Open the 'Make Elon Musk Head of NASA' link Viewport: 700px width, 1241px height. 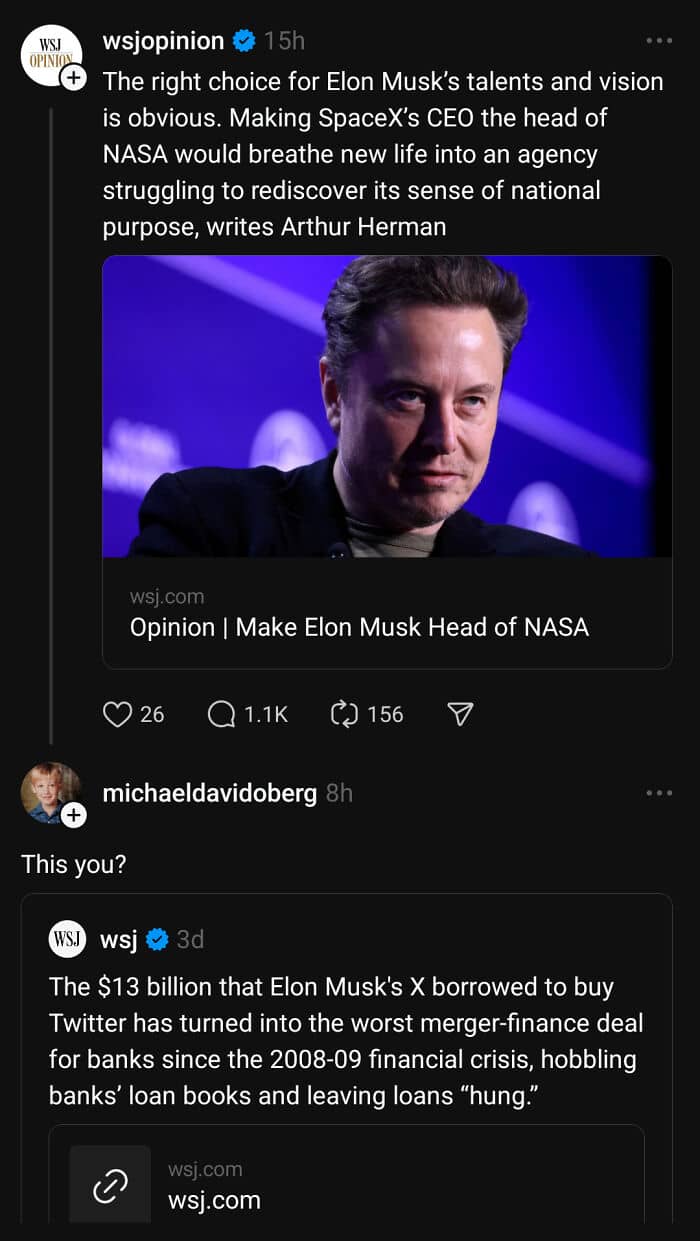[359, 627]
